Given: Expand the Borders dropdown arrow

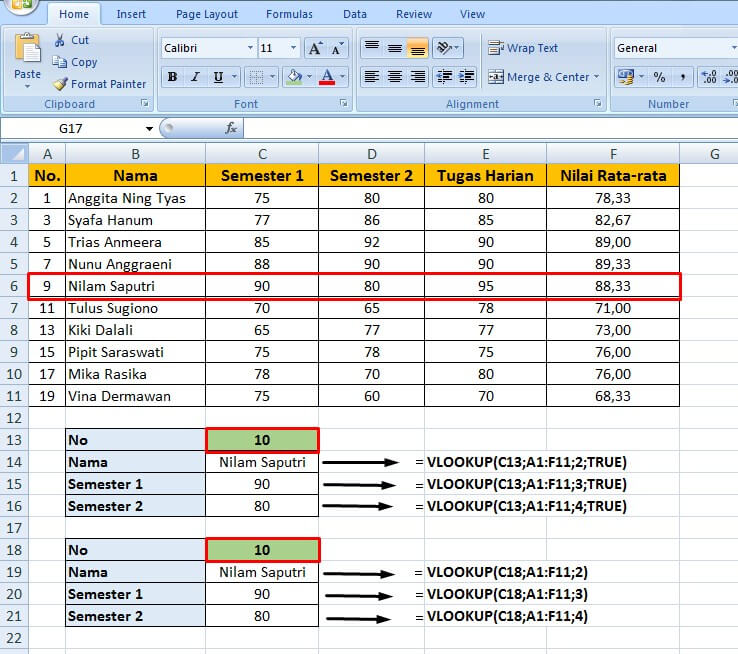Looking at the screenshot, I should click(272, 77).
